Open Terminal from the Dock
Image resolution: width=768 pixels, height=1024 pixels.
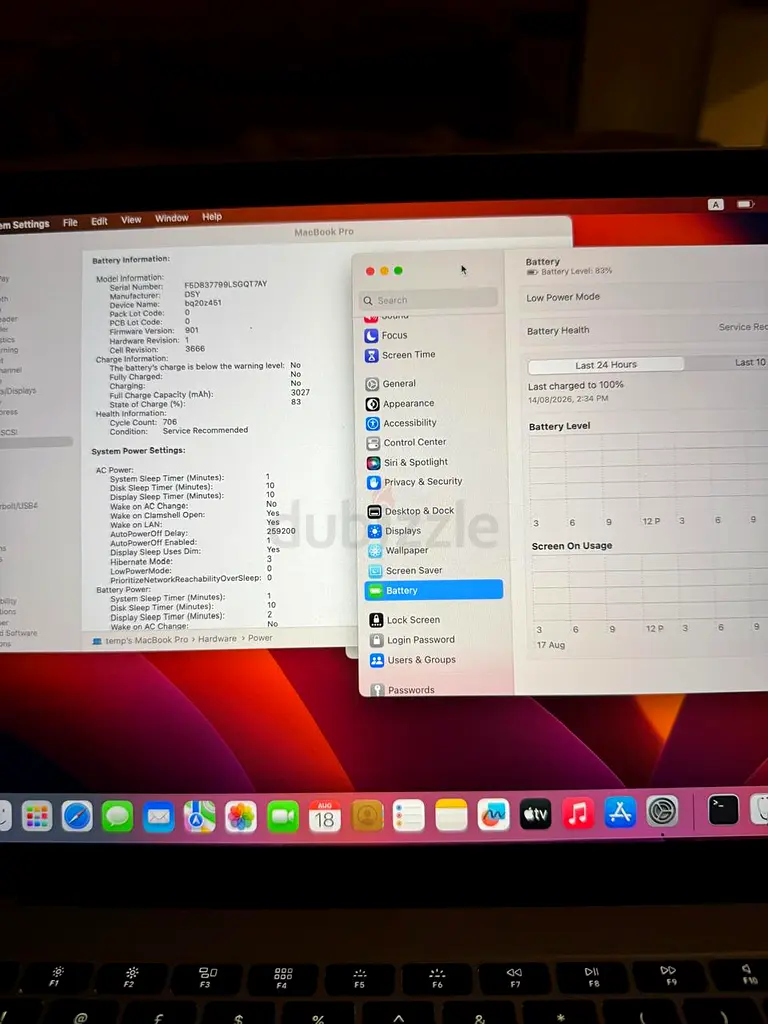click(723, 810)
